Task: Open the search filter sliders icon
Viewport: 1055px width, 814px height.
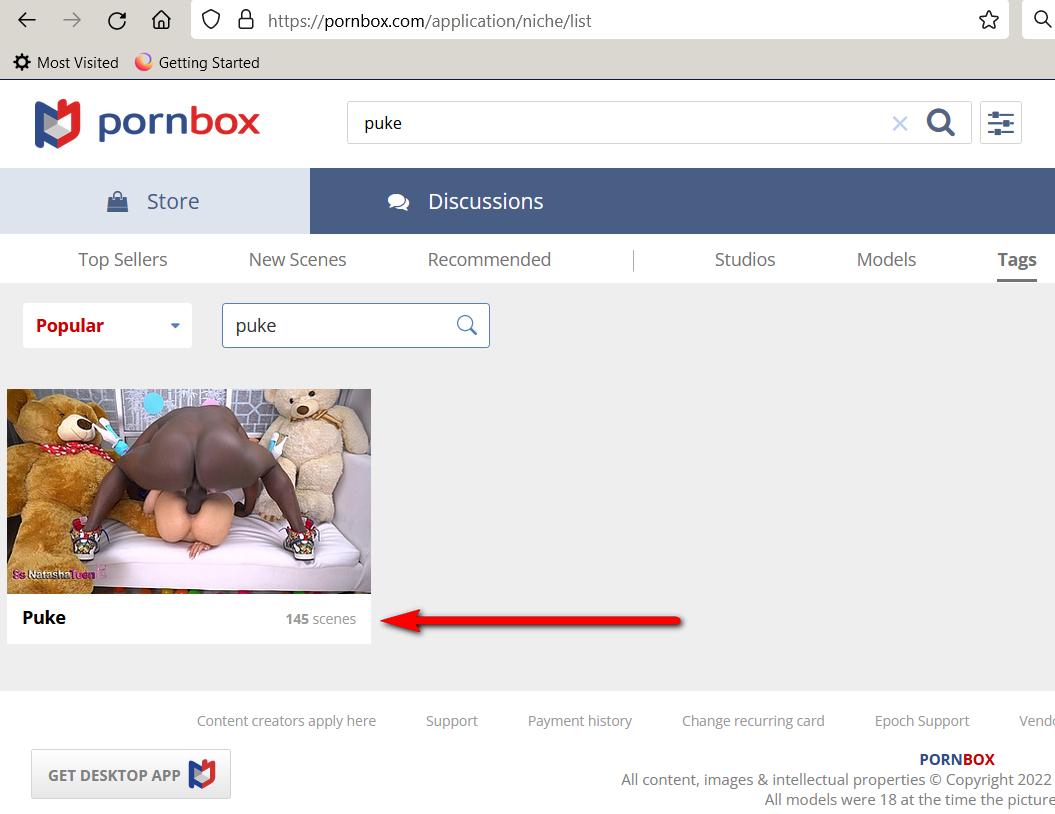Action: coord(1000,123)
